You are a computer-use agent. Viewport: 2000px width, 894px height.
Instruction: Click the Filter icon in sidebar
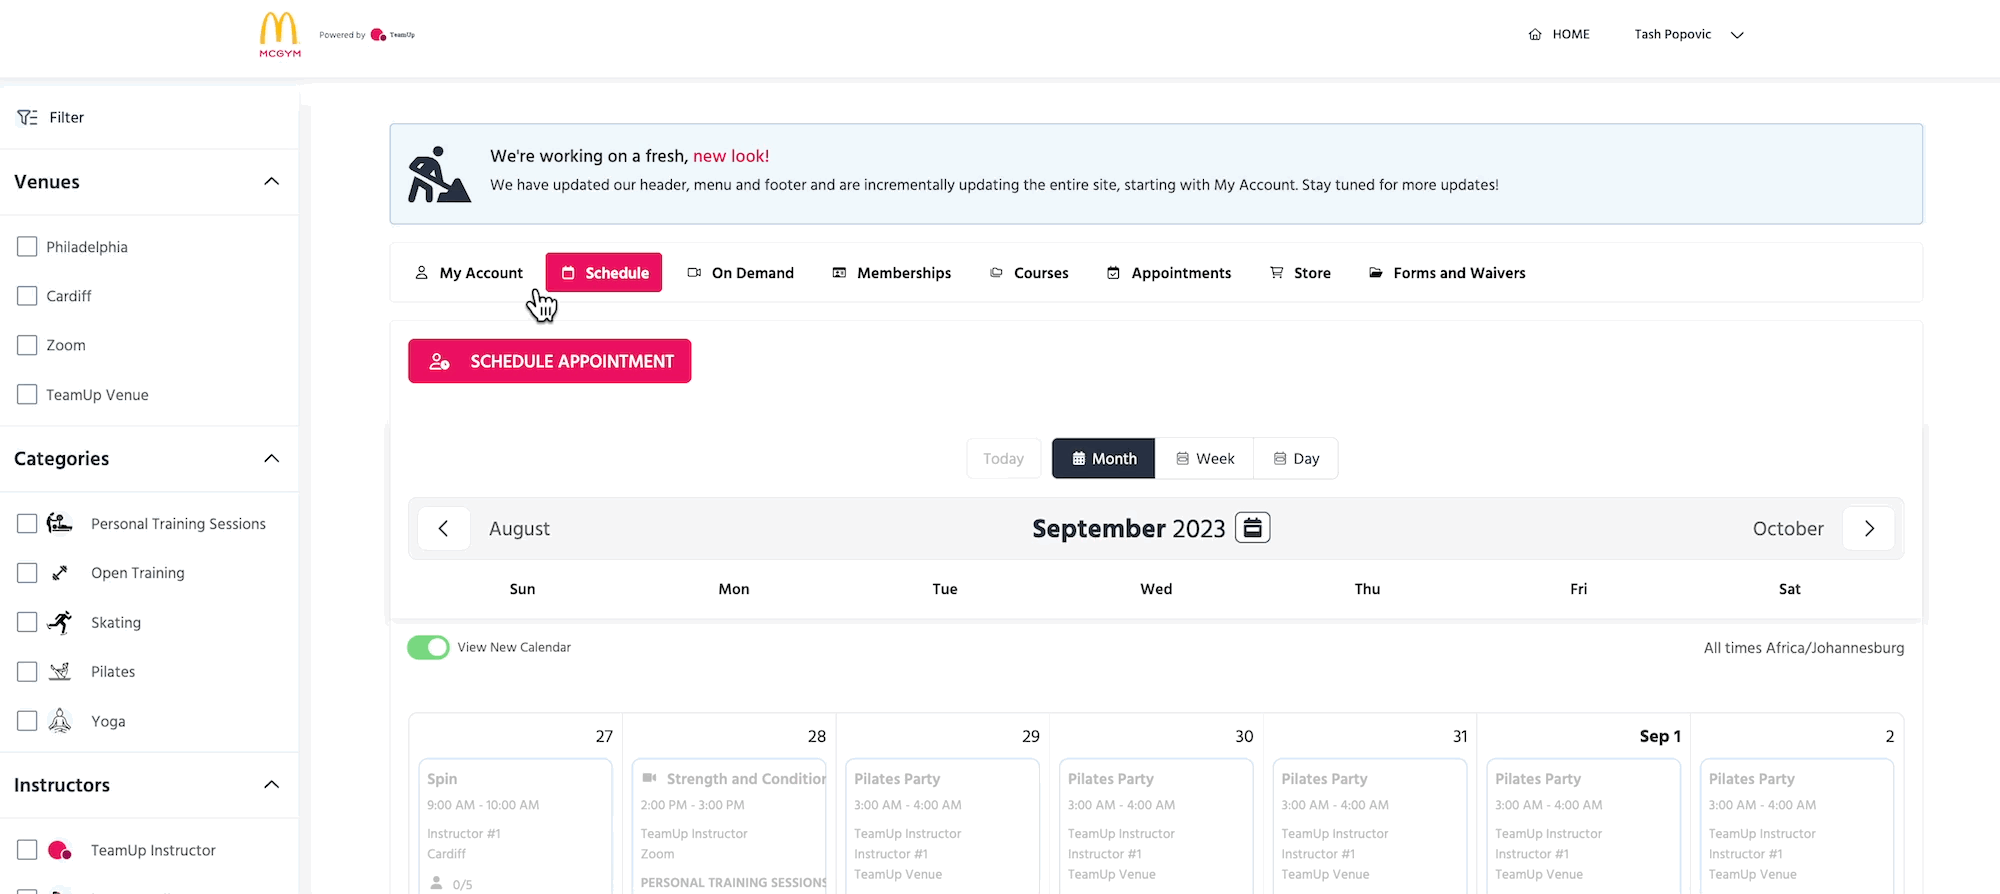[27, 118]
